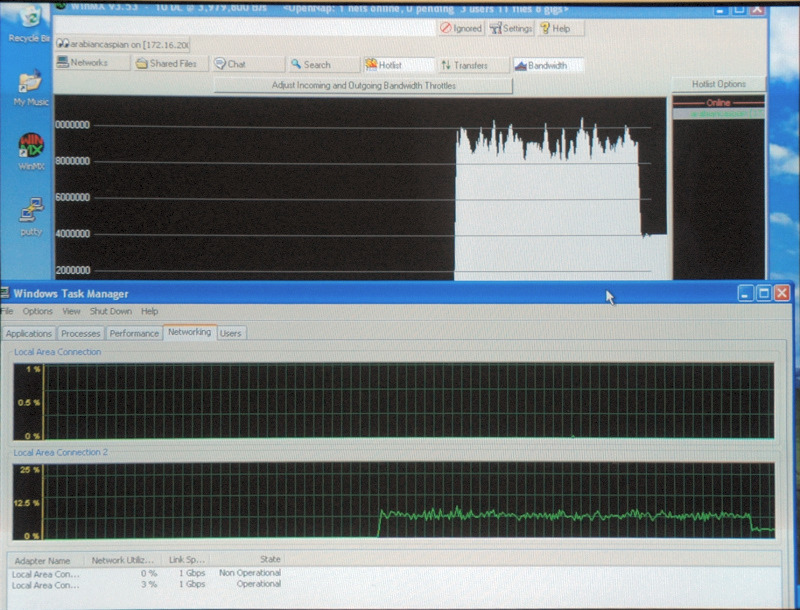
Task: Open Task Manager File menu
Action: click(x=7, y=311)
